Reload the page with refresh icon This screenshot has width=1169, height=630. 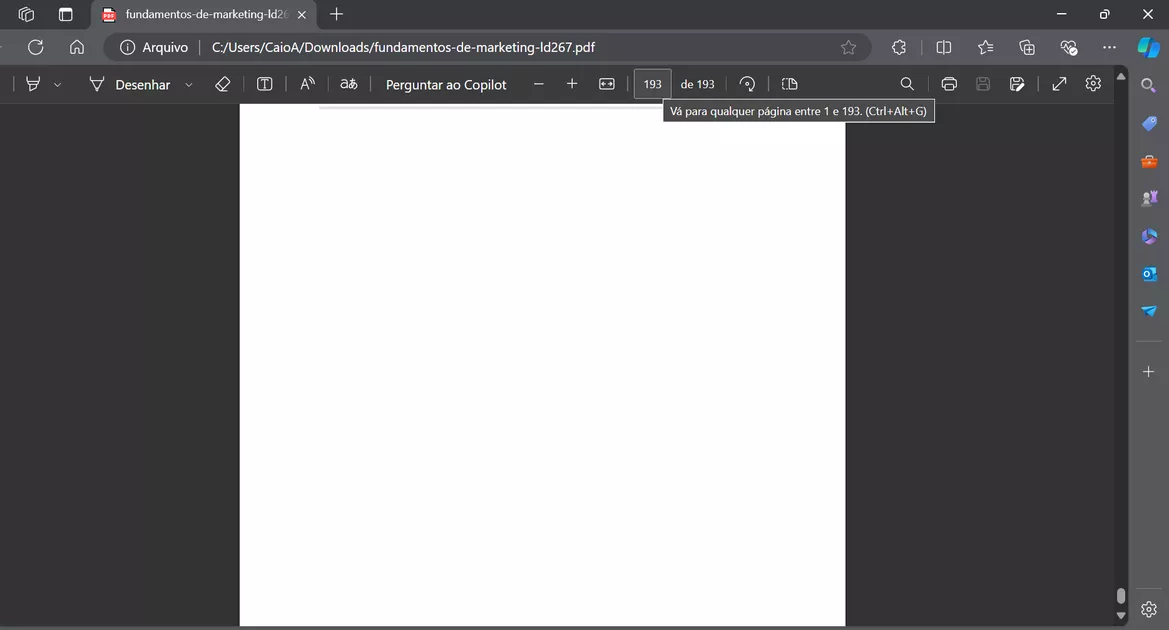35,47
